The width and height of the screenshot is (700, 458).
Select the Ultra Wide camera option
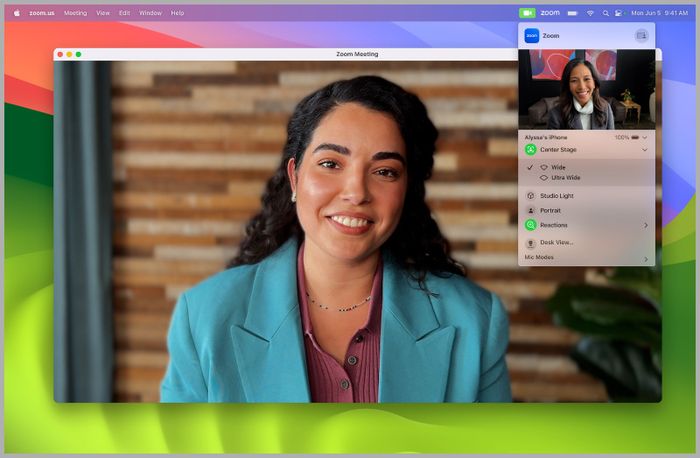565,178
